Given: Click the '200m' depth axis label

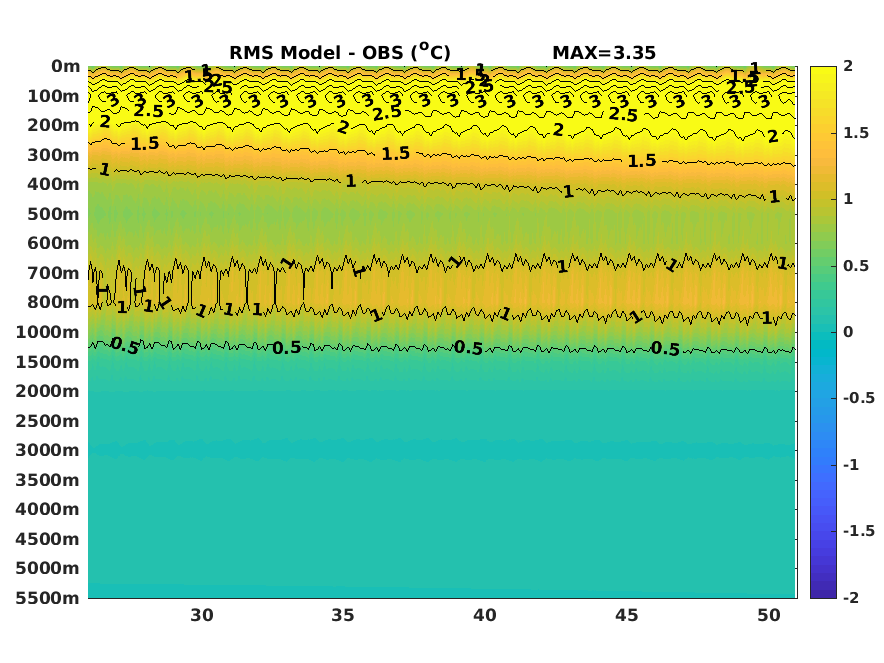Looking at the screenshot, I should click(x=54, y=126).
